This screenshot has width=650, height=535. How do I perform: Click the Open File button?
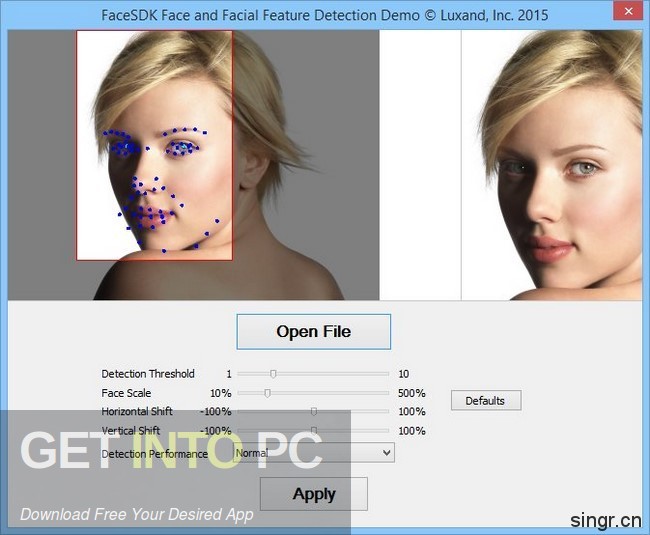[313, 332]
